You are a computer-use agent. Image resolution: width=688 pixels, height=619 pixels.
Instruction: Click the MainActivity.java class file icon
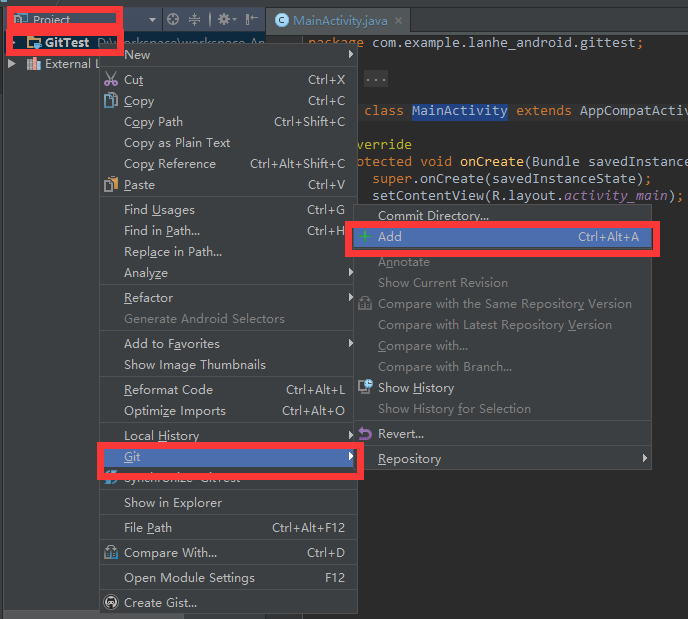tap(282, 20)
